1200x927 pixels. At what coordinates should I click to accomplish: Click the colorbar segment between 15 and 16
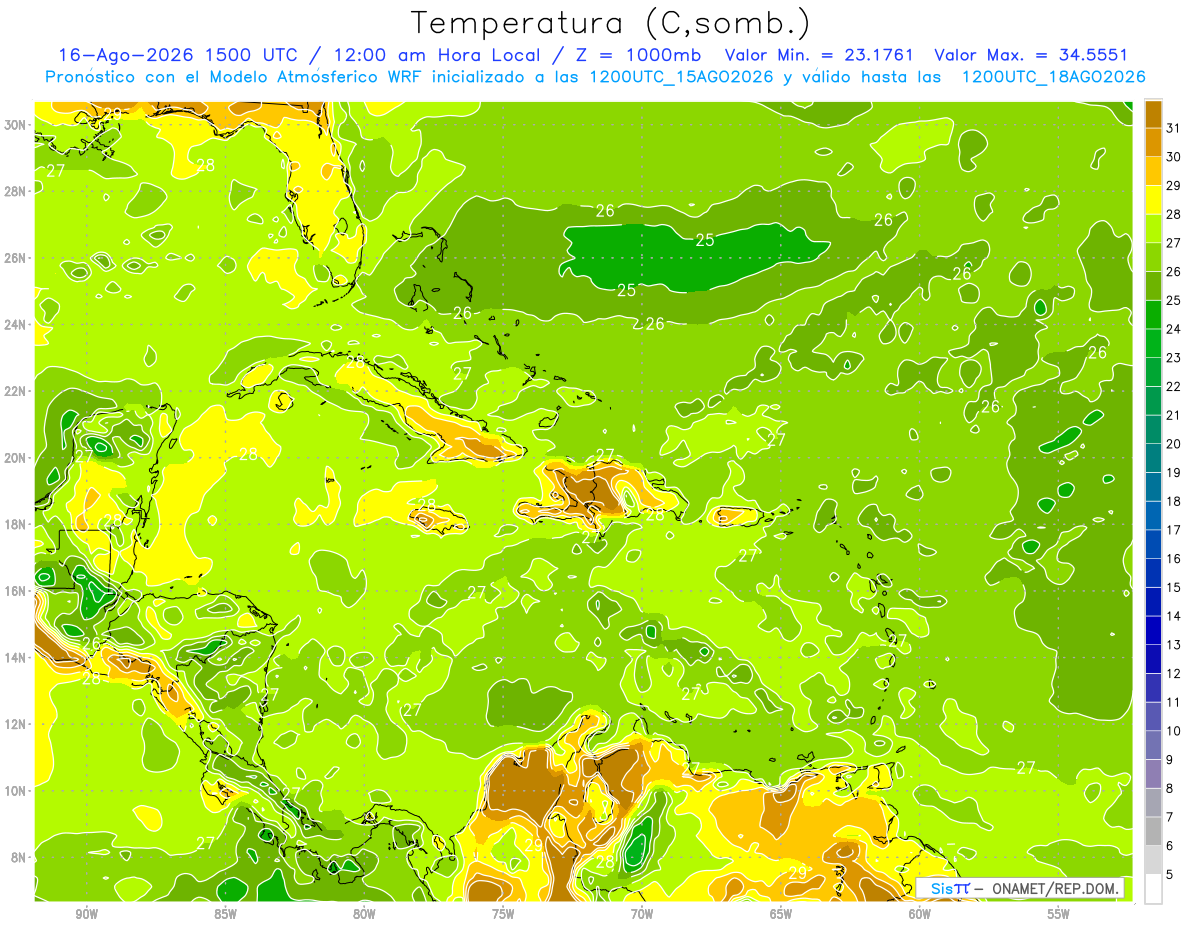[1153, 573]
